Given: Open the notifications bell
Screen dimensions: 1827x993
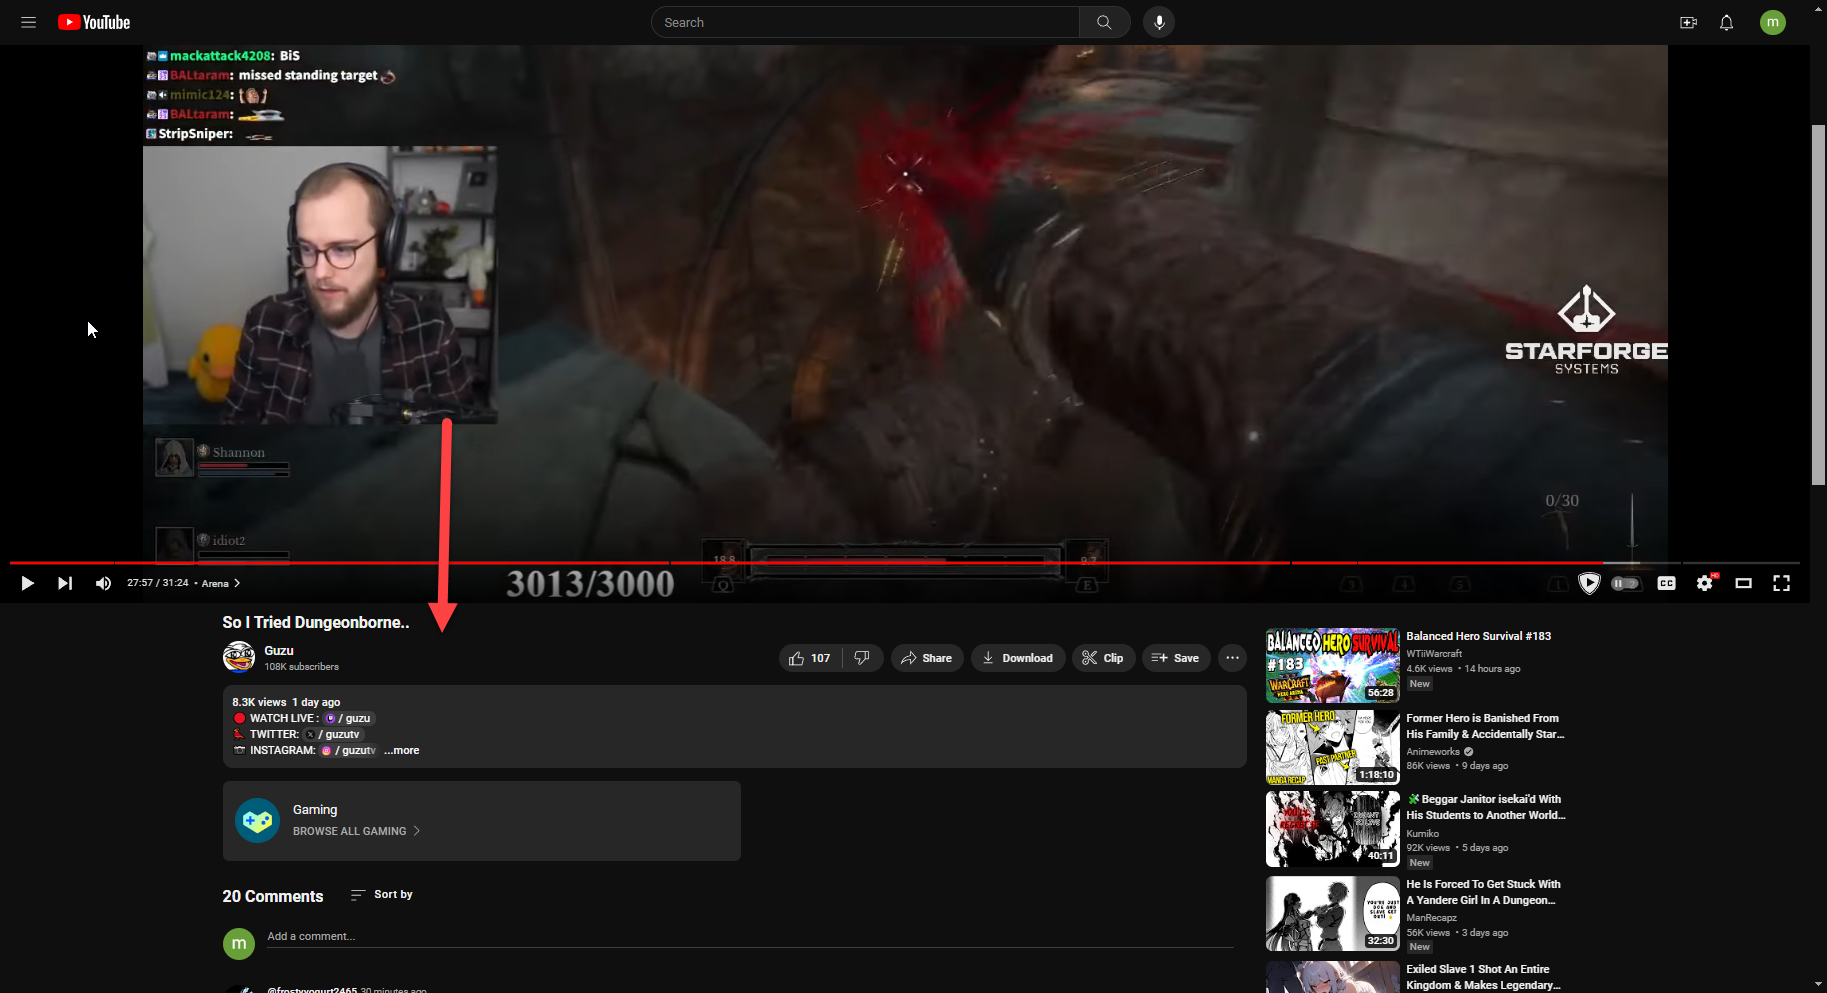Looking at the screenshot, I should (1726, 22).
